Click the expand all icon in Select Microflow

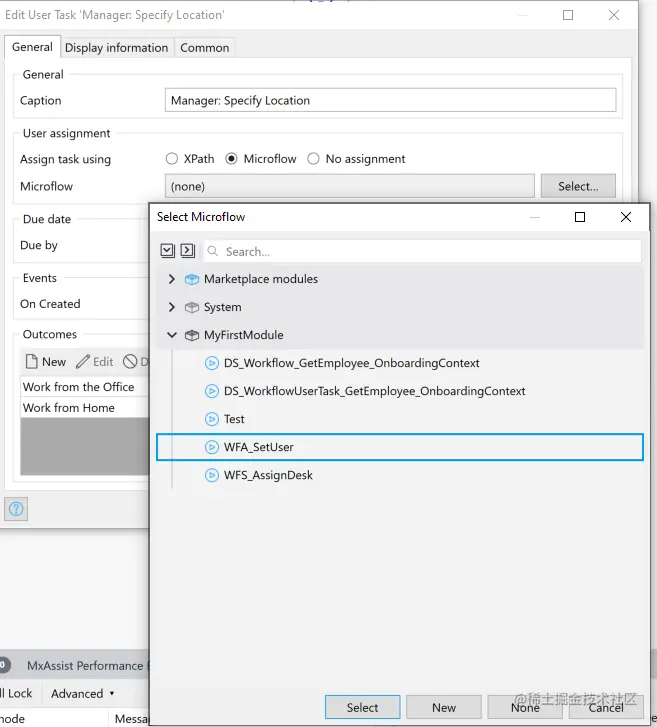point(167,251)
